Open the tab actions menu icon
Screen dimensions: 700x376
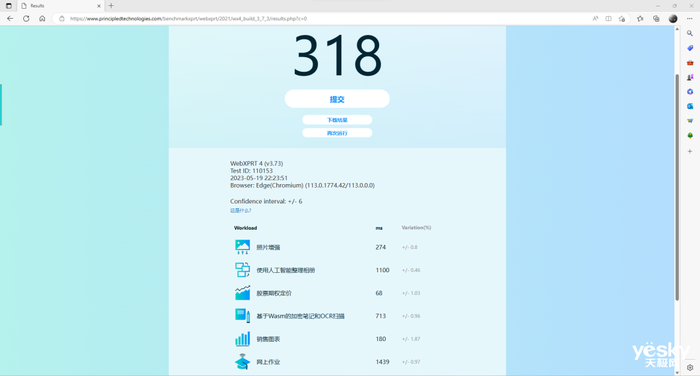pyautogui.click(x=8, y=6)
